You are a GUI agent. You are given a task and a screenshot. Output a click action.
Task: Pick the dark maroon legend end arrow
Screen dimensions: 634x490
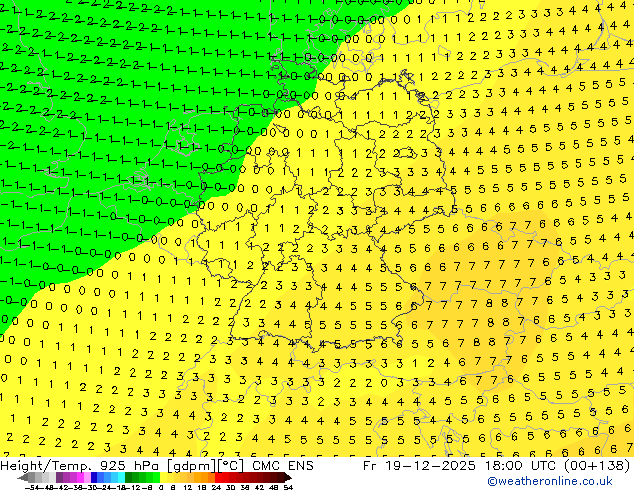tap(288, 477)
